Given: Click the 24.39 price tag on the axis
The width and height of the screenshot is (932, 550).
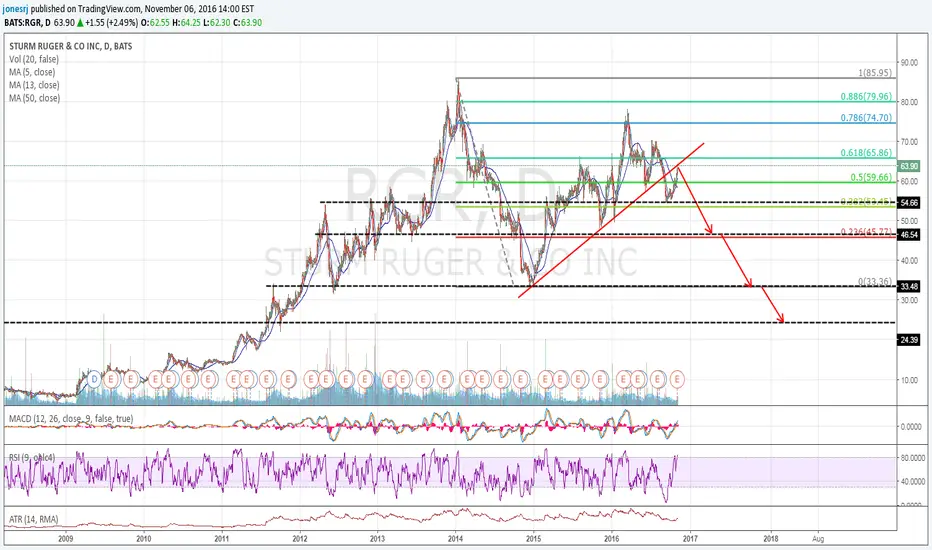Looking at the screenshot, I should (909, 340).
